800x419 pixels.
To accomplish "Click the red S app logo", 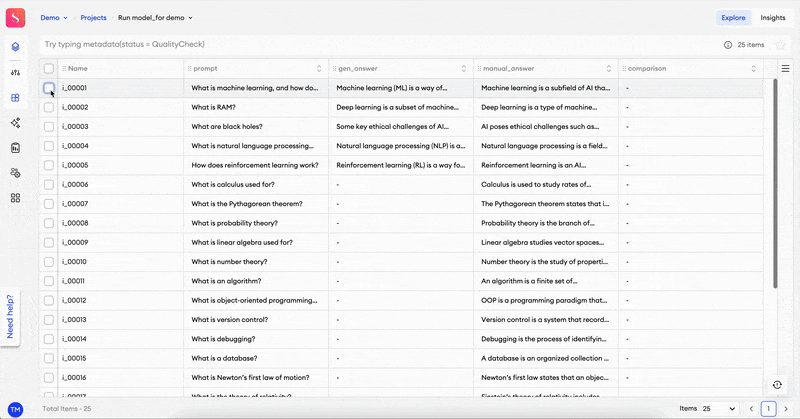I will coord(15,18).
